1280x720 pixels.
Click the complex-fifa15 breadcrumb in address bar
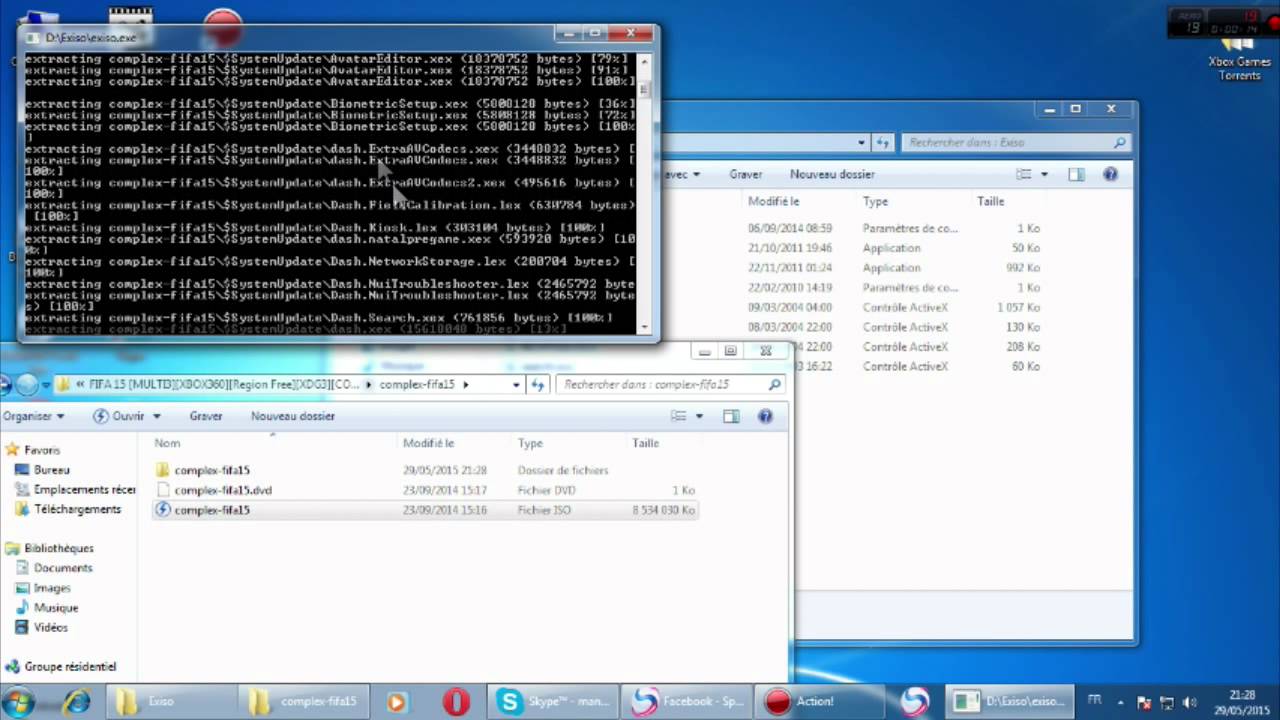[x=417, y=384]
